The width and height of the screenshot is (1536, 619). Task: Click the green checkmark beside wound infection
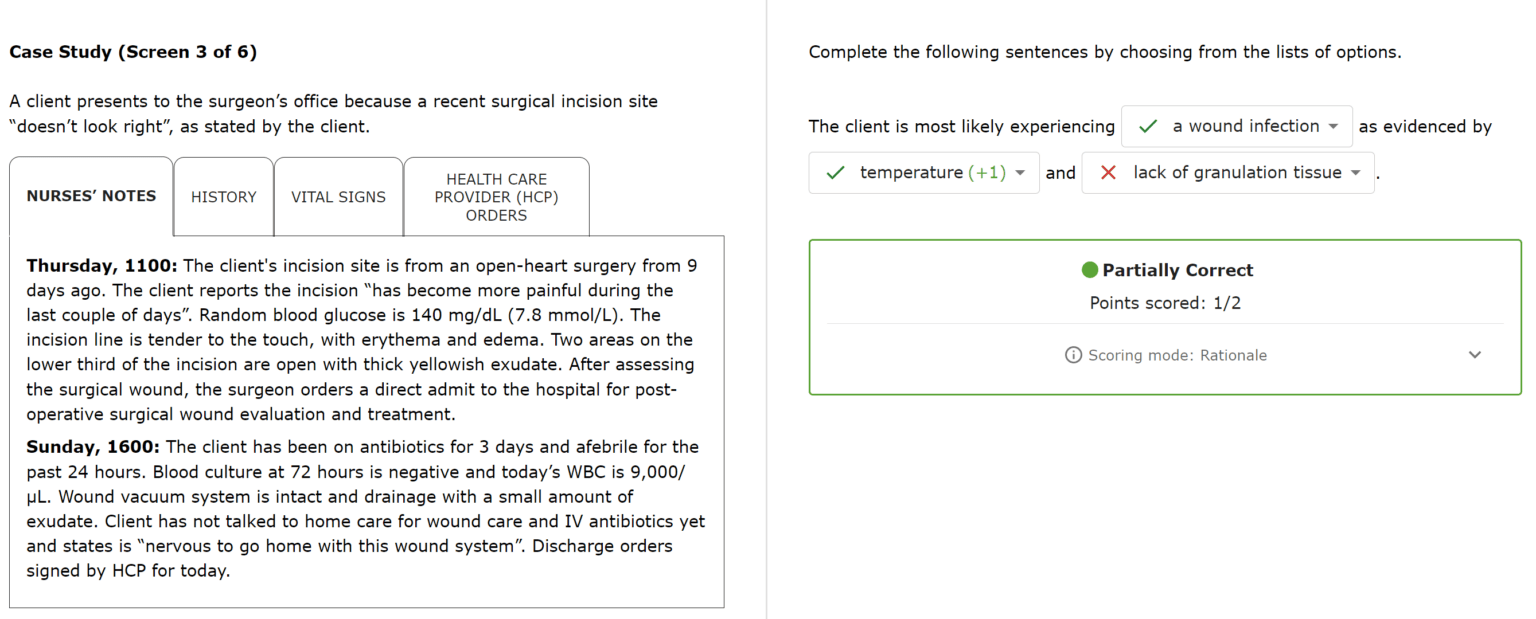pos(1146,126)
